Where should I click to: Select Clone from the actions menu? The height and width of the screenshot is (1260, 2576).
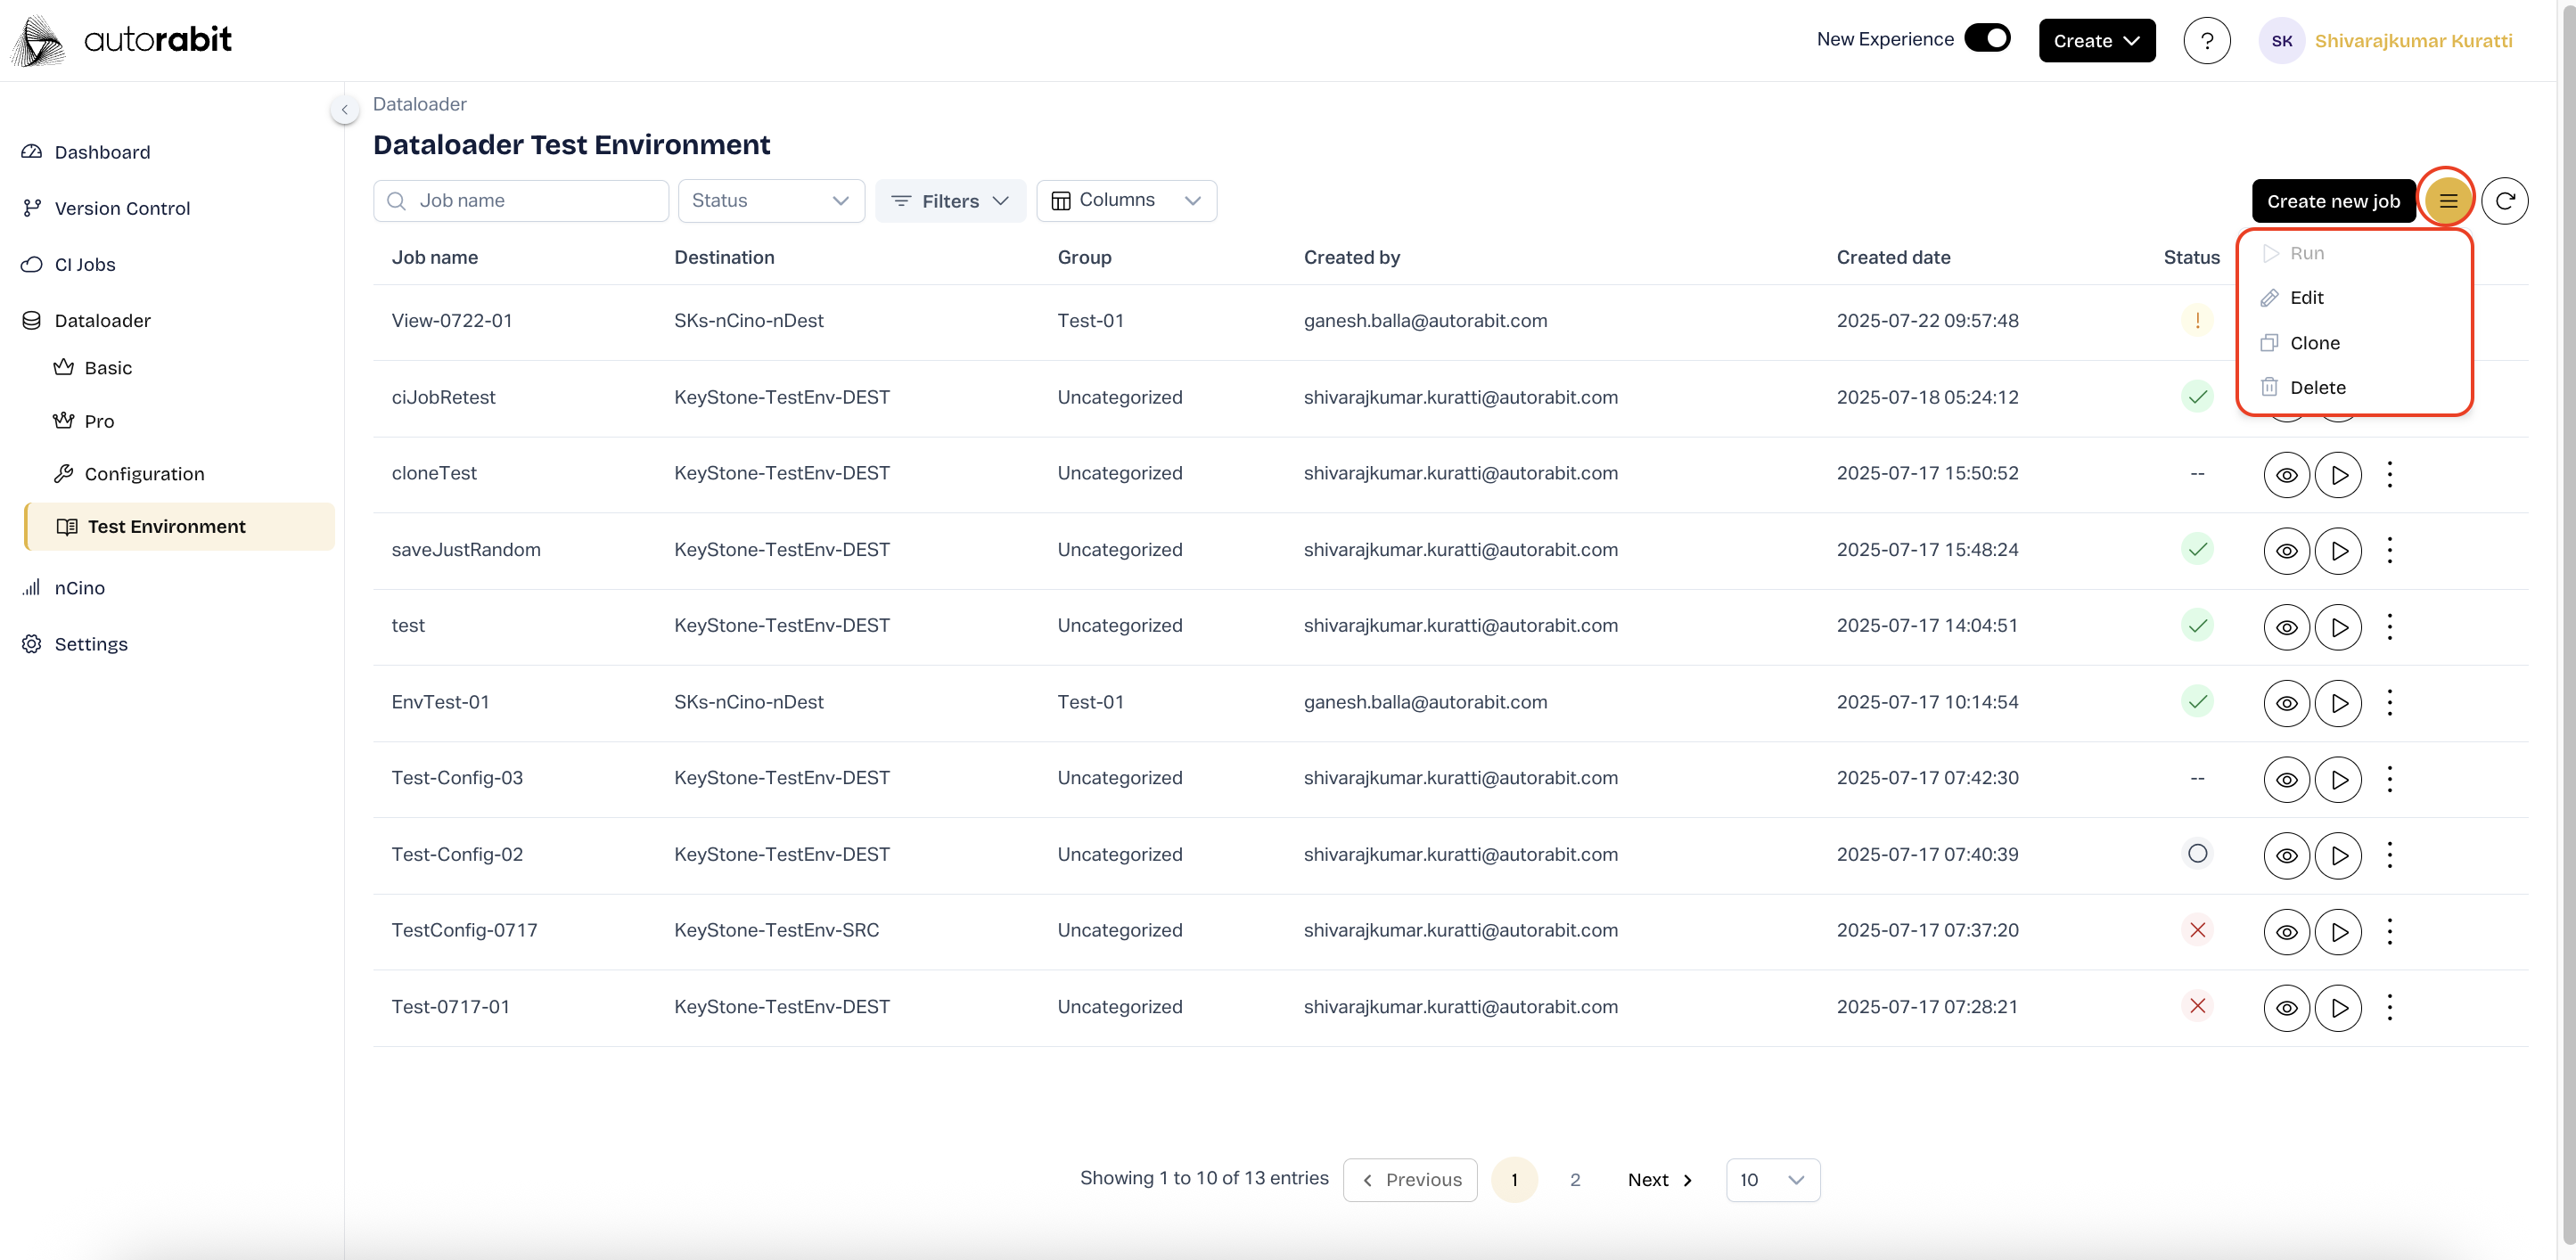click(2314, 343)
